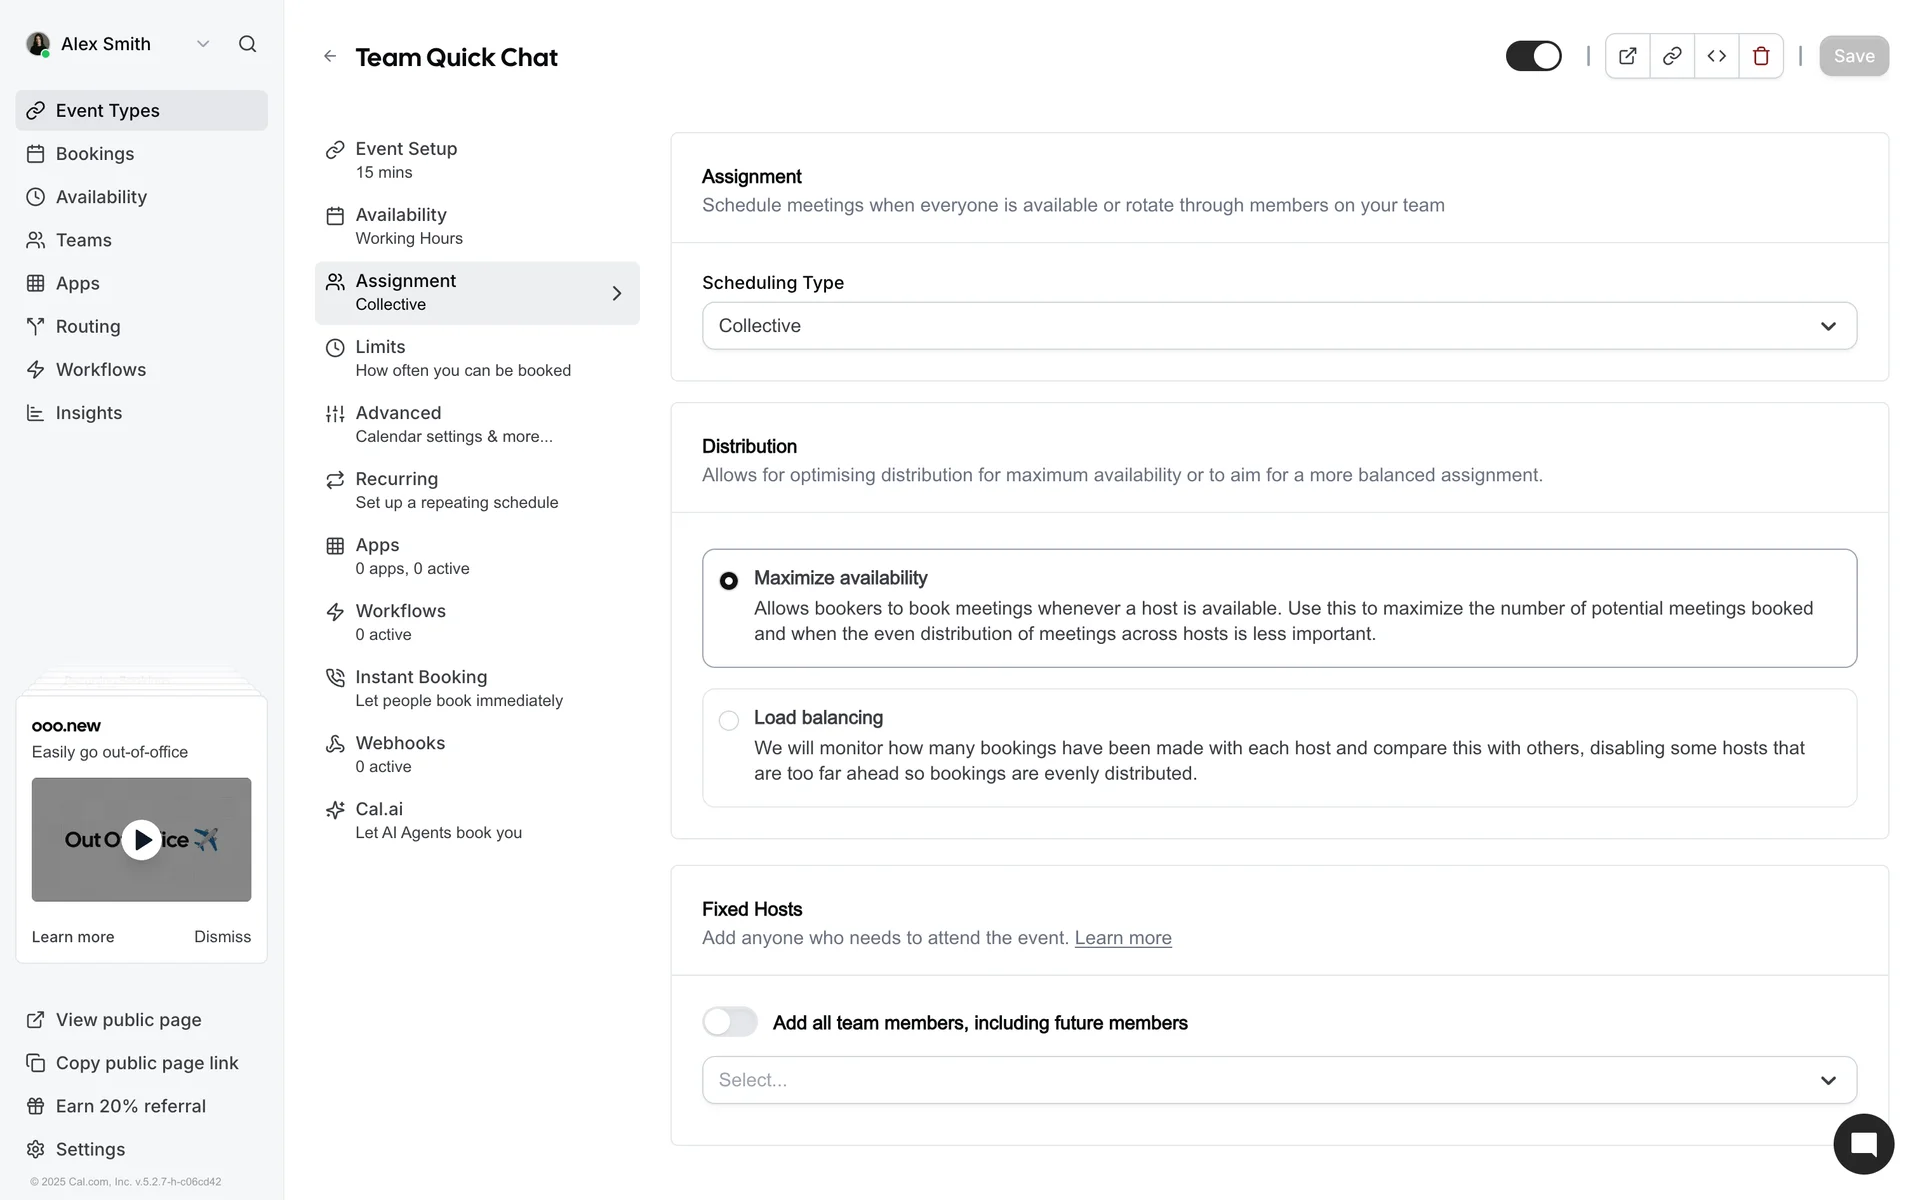Delete event using red trash icon
The height and width of the screenshot is (1200, 1920).
[1761, 56]
